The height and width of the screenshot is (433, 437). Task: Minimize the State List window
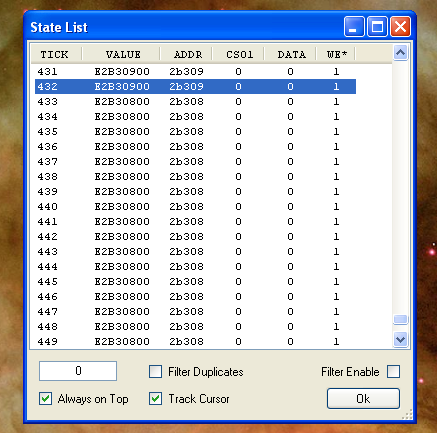click(x=354, y=27)
